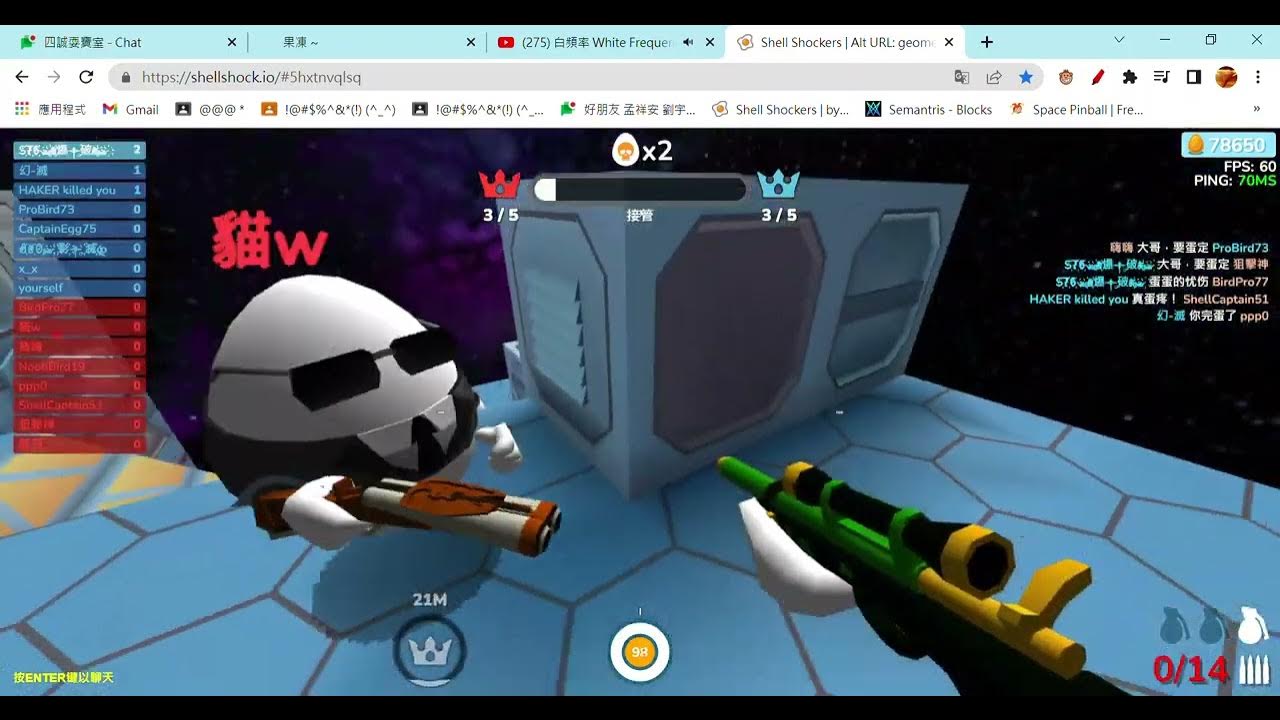Viewport: 1280px width, 720px height.
Task: Close the Shell Shockers tab
Action: pos(949,42)
